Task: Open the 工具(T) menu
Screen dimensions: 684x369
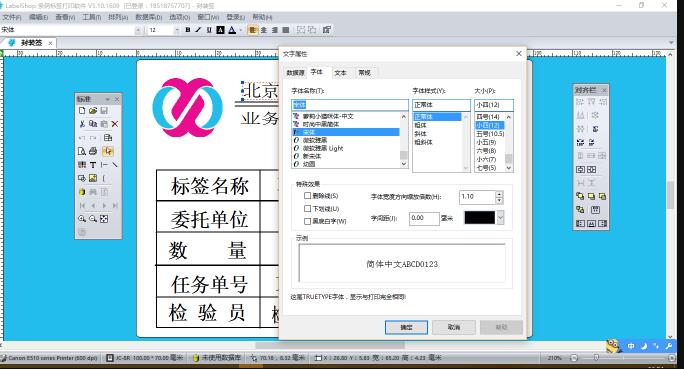Action: (x=92, y=17)
